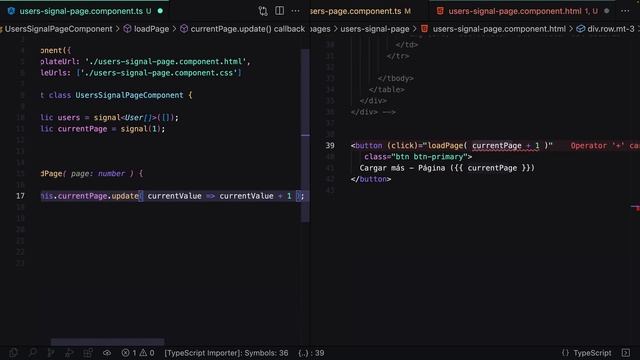Image resolution: width=640 pixels, height=360 pixels.
Task: Click 'signal<User[]>([])' users declaration
Action: pos(134,118)
